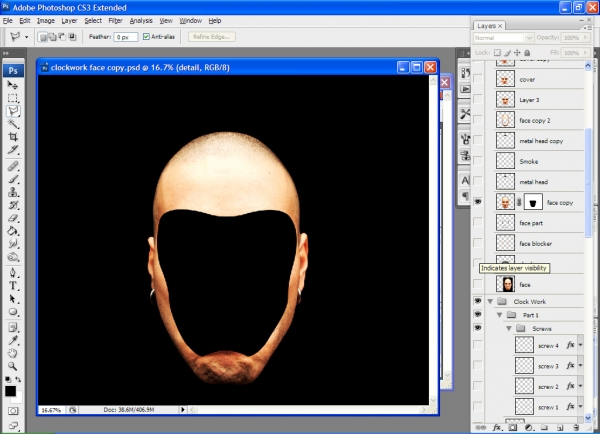Select the Magic Wand tool

tap(13, 124)
